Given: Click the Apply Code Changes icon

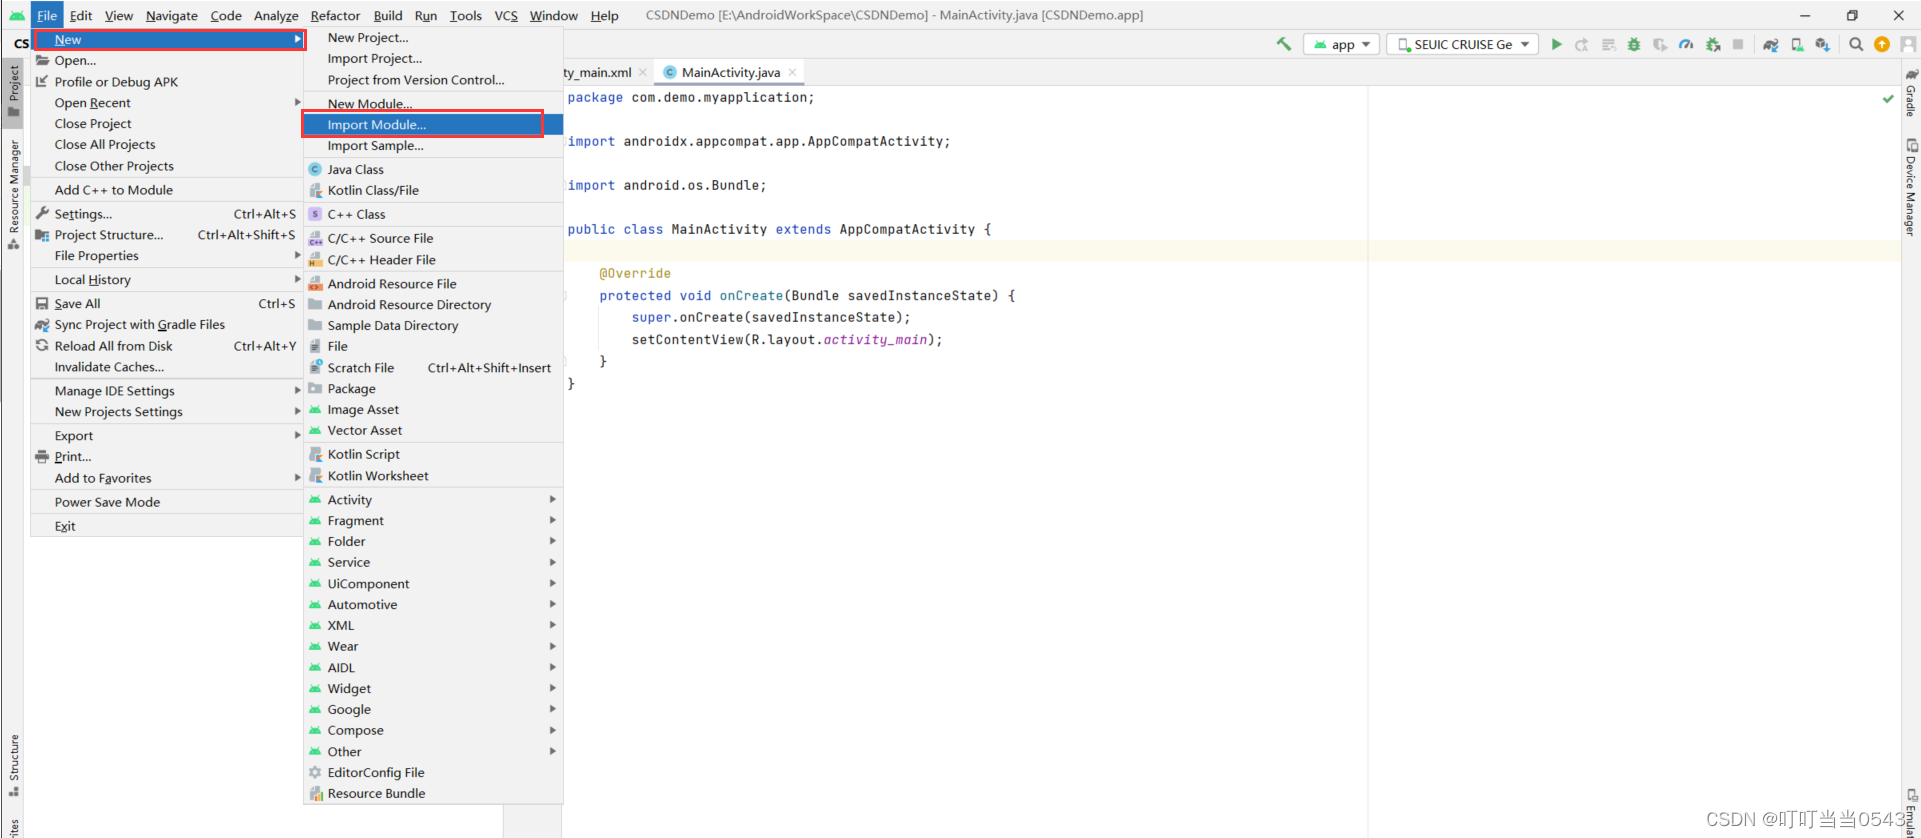Looking at the screenshot, I should [1608, 44].
